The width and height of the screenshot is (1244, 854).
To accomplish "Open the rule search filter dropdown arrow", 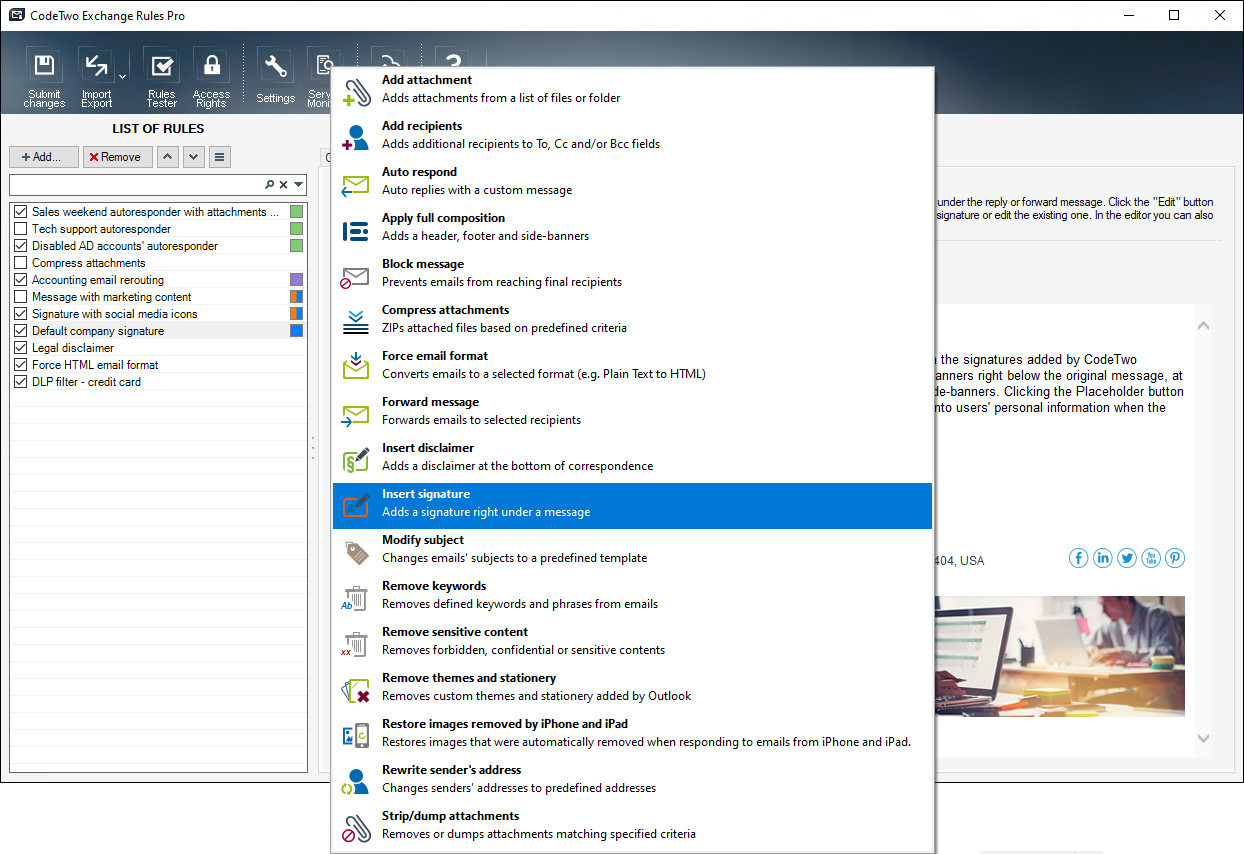I will [298, 185].
